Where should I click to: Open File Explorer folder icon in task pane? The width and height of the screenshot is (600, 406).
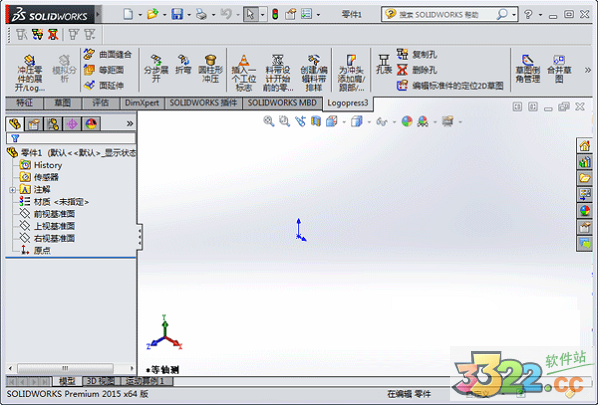coord(584,178)
